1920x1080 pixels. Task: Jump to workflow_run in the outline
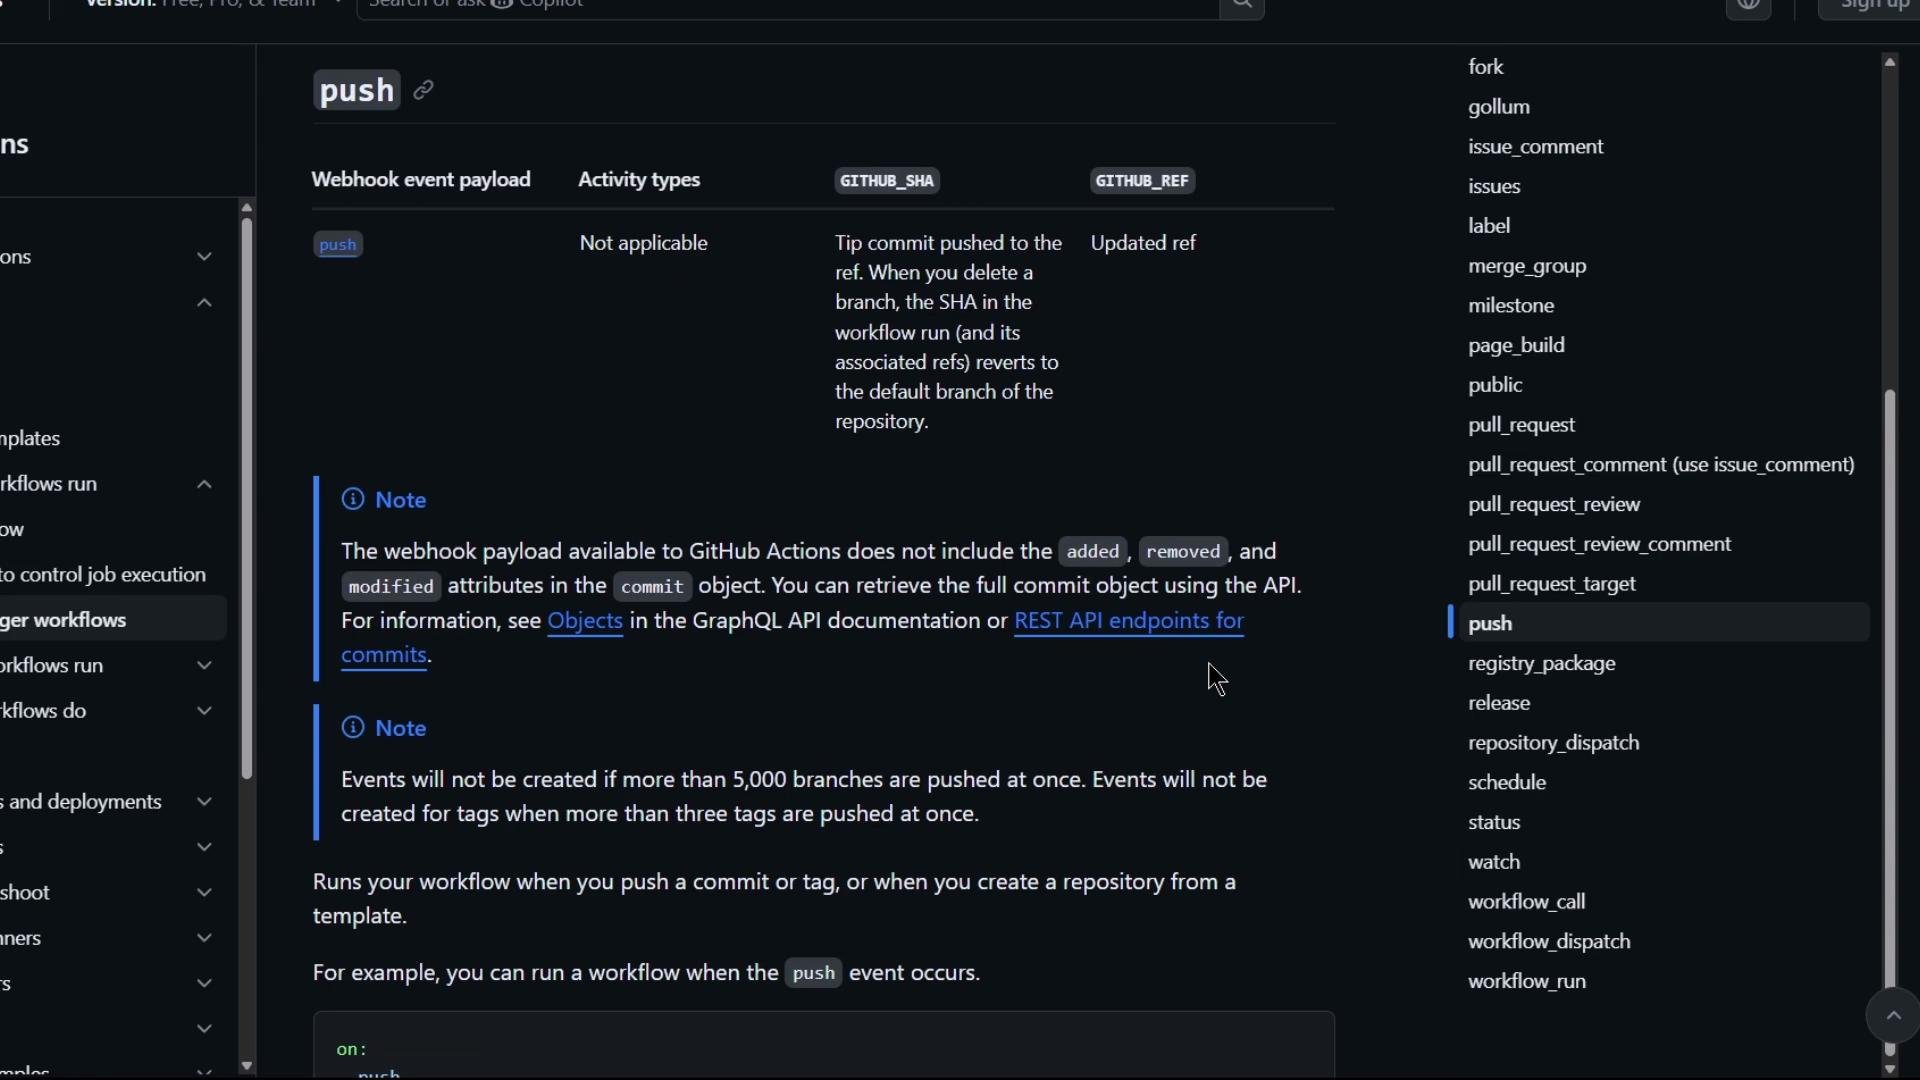(x=1527, y=982)
